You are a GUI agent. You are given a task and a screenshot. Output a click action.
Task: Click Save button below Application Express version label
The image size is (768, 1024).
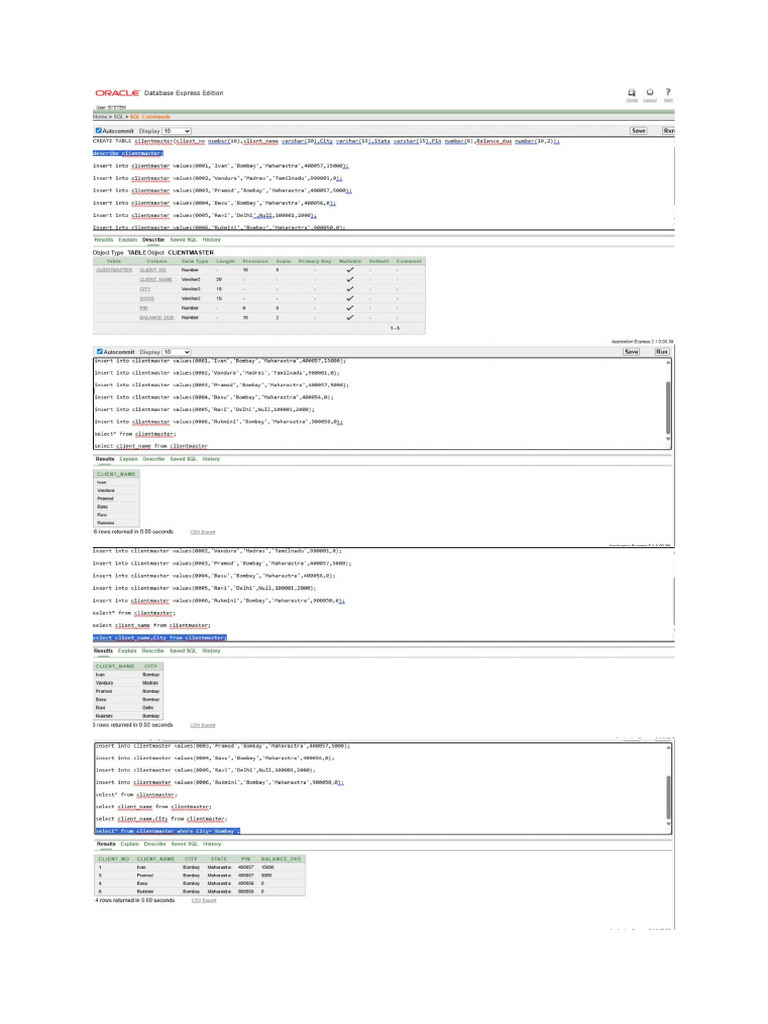[632, 351]
